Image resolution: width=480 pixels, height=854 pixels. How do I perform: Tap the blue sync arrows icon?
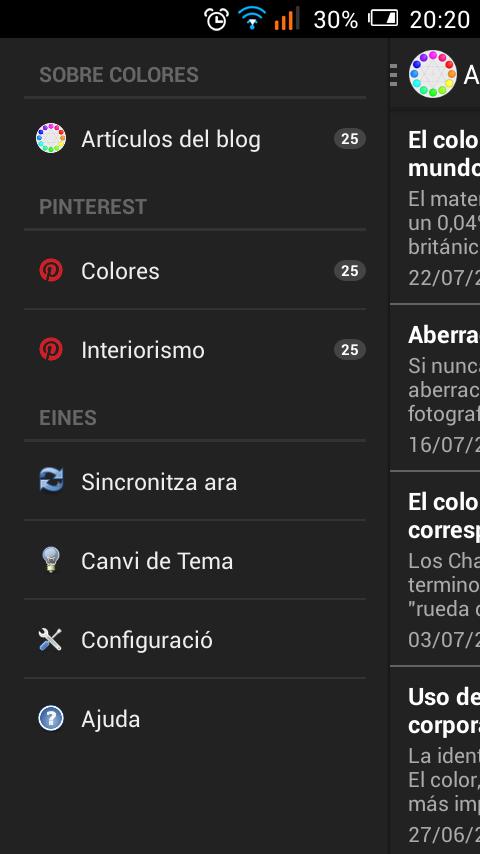tap(51, 481)
